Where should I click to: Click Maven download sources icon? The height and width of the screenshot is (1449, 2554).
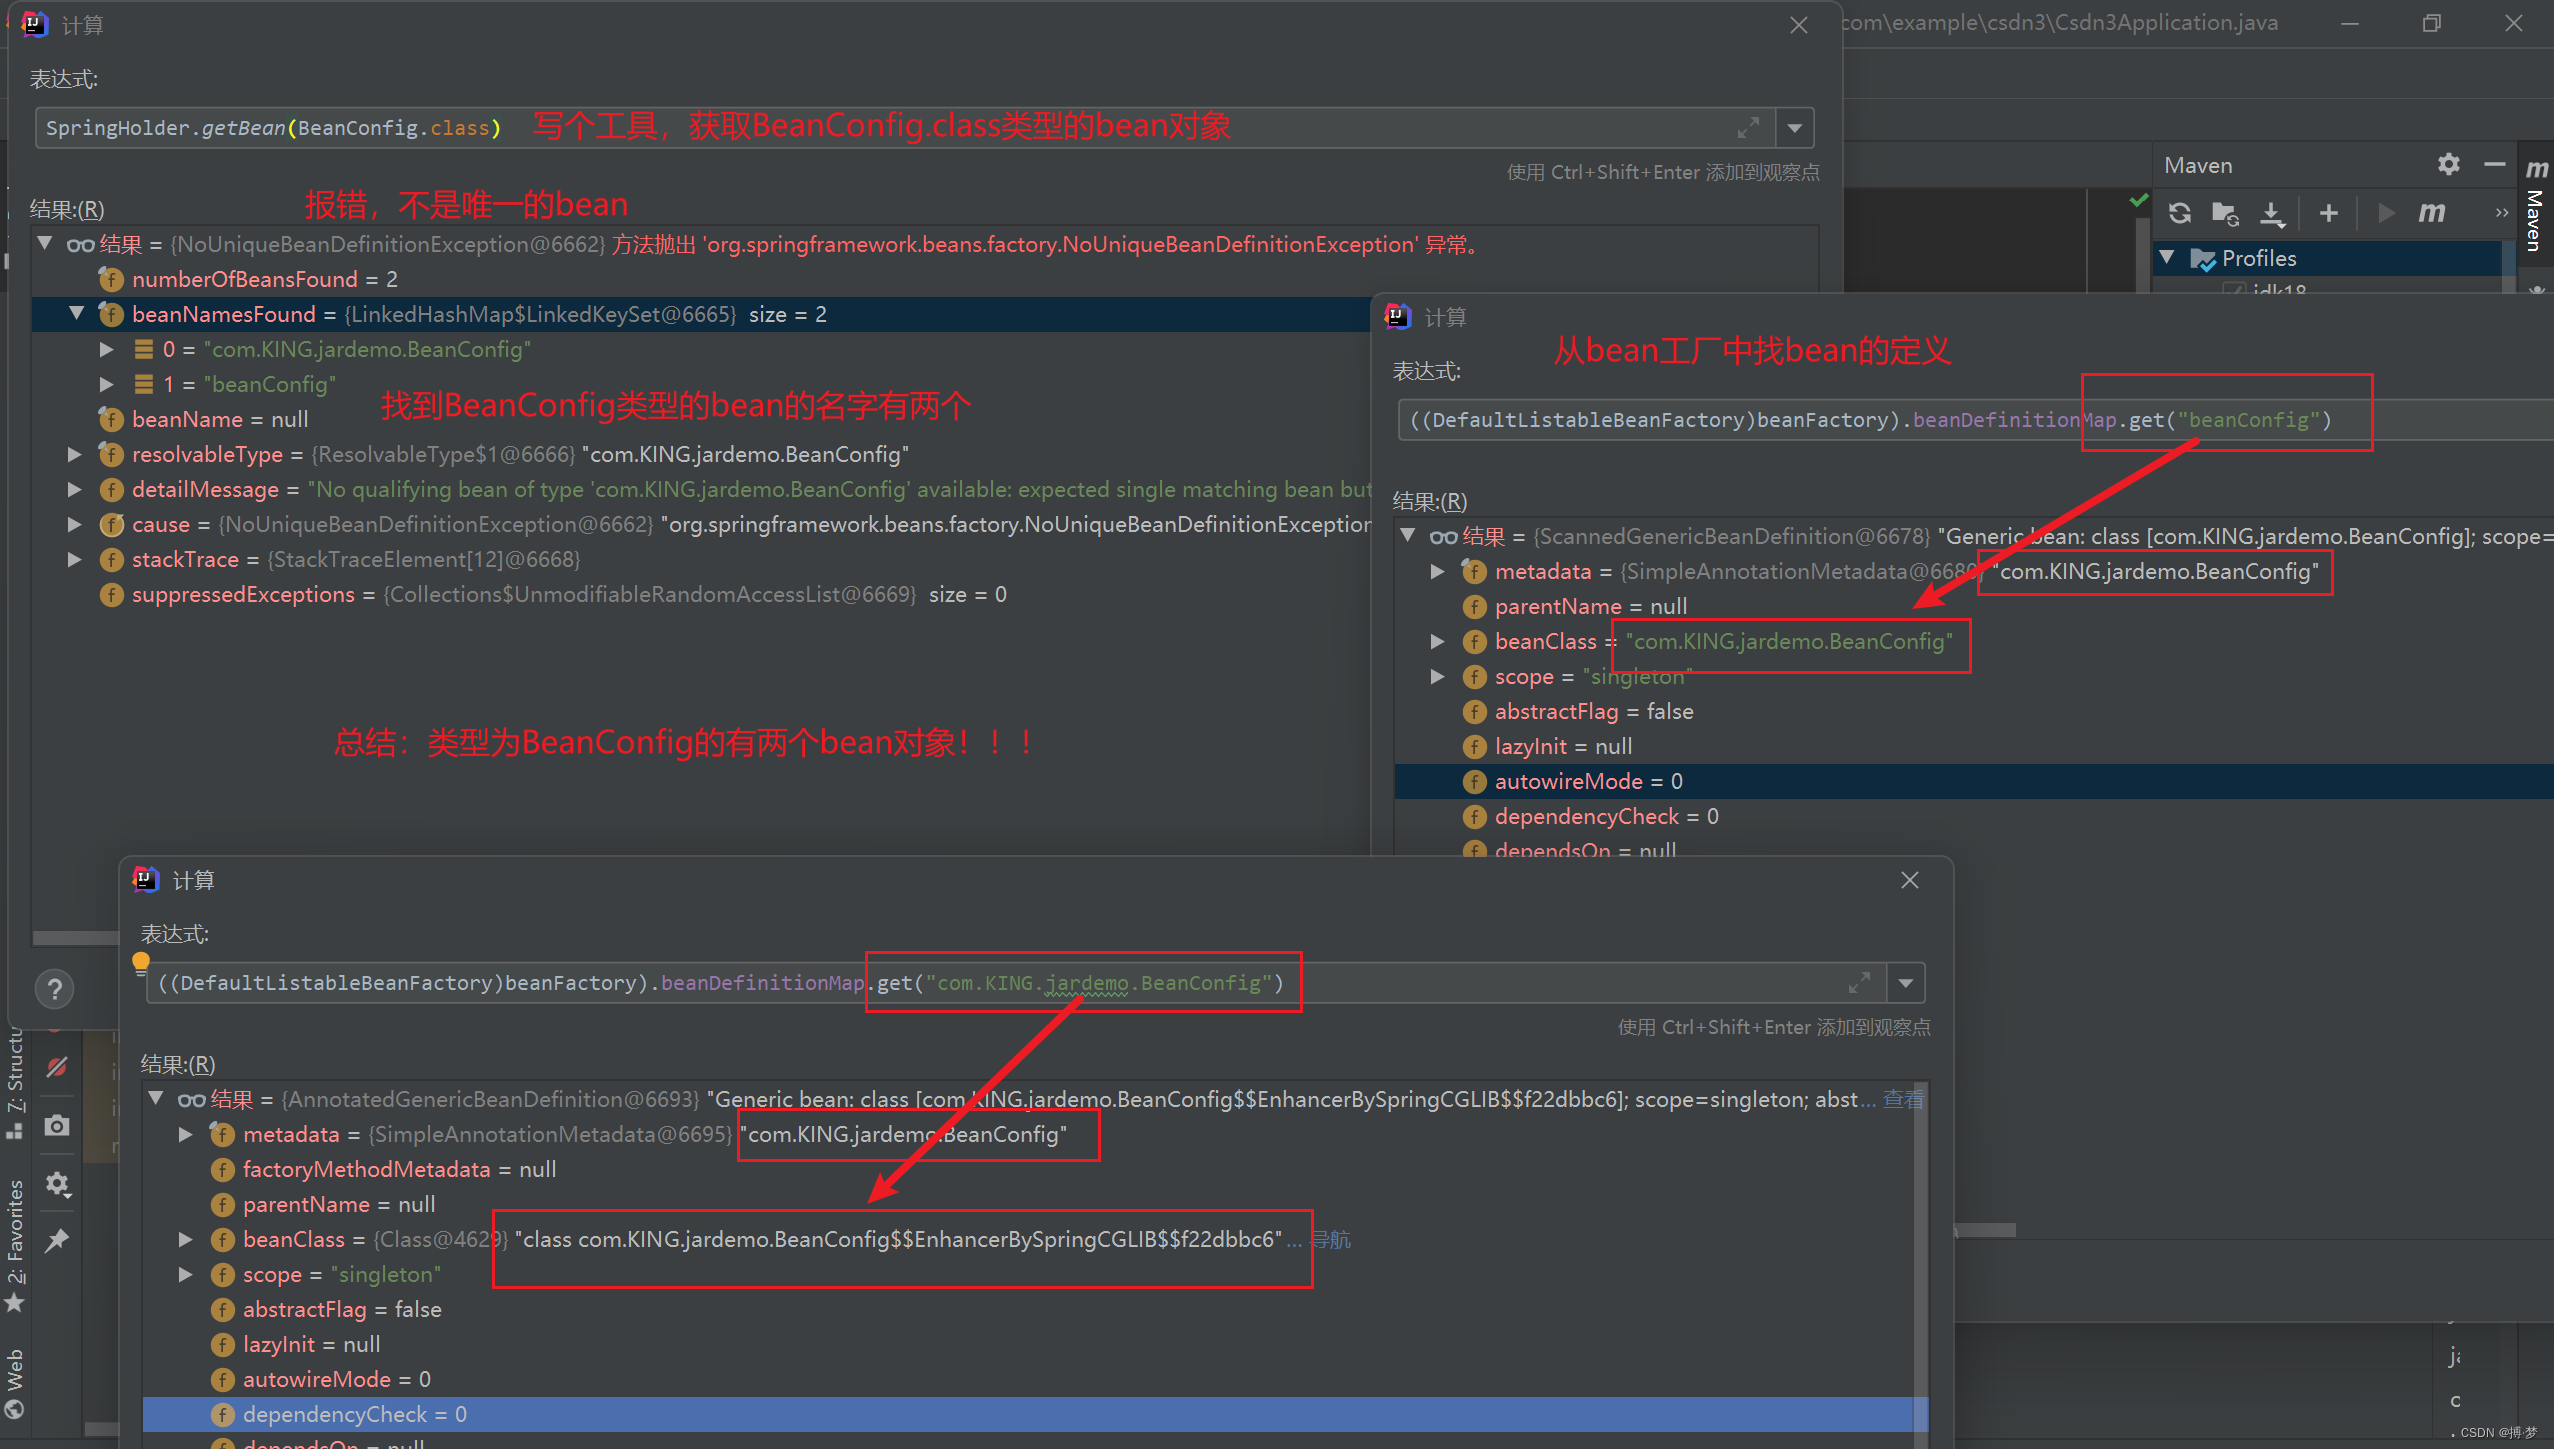click(2272, 213)
